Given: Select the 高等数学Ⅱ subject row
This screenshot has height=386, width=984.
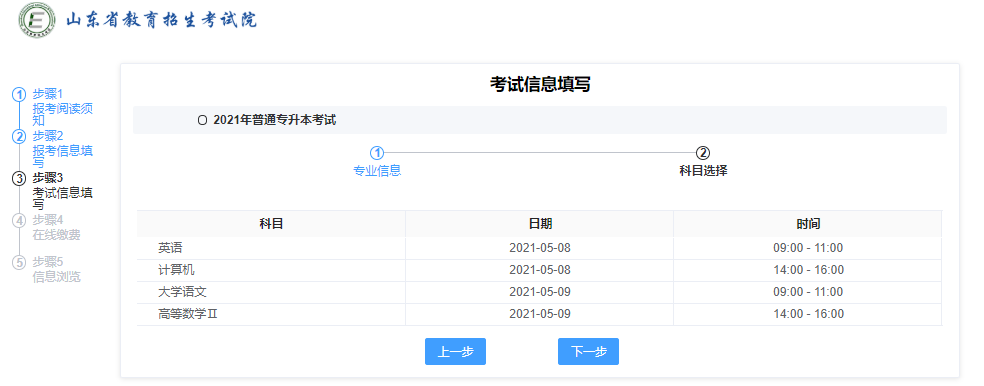Looking at the screenshot, I should 540,314.
